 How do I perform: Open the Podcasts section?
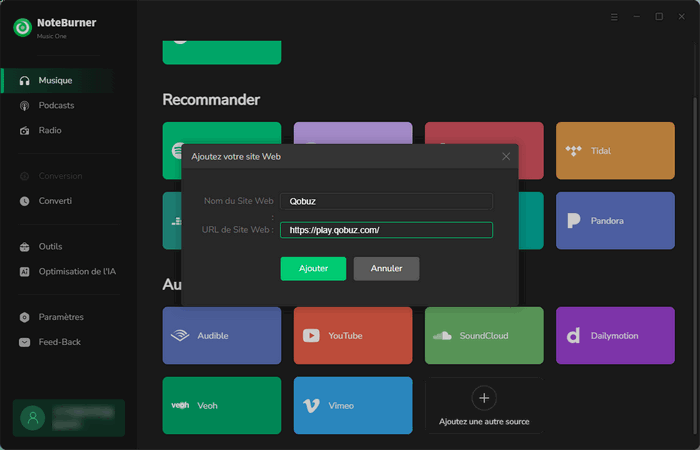pyautogui.click(x=56, y=105)
